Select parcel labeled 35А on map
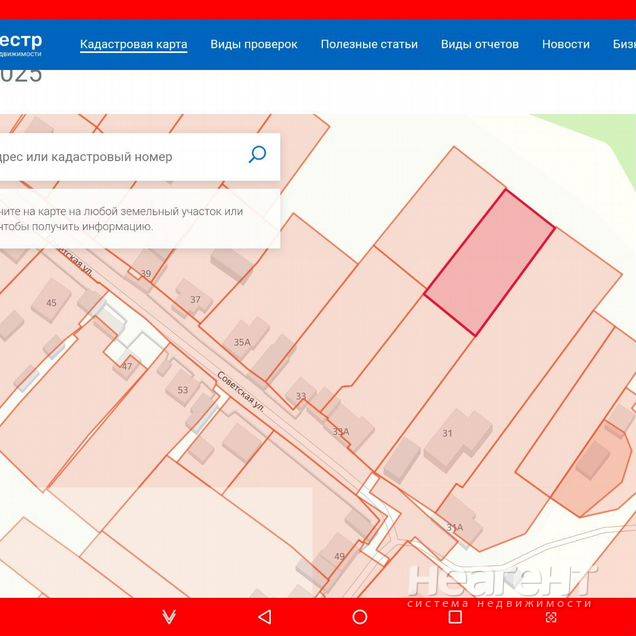Viewport: 636px width, 636px height. coord(242,341)
